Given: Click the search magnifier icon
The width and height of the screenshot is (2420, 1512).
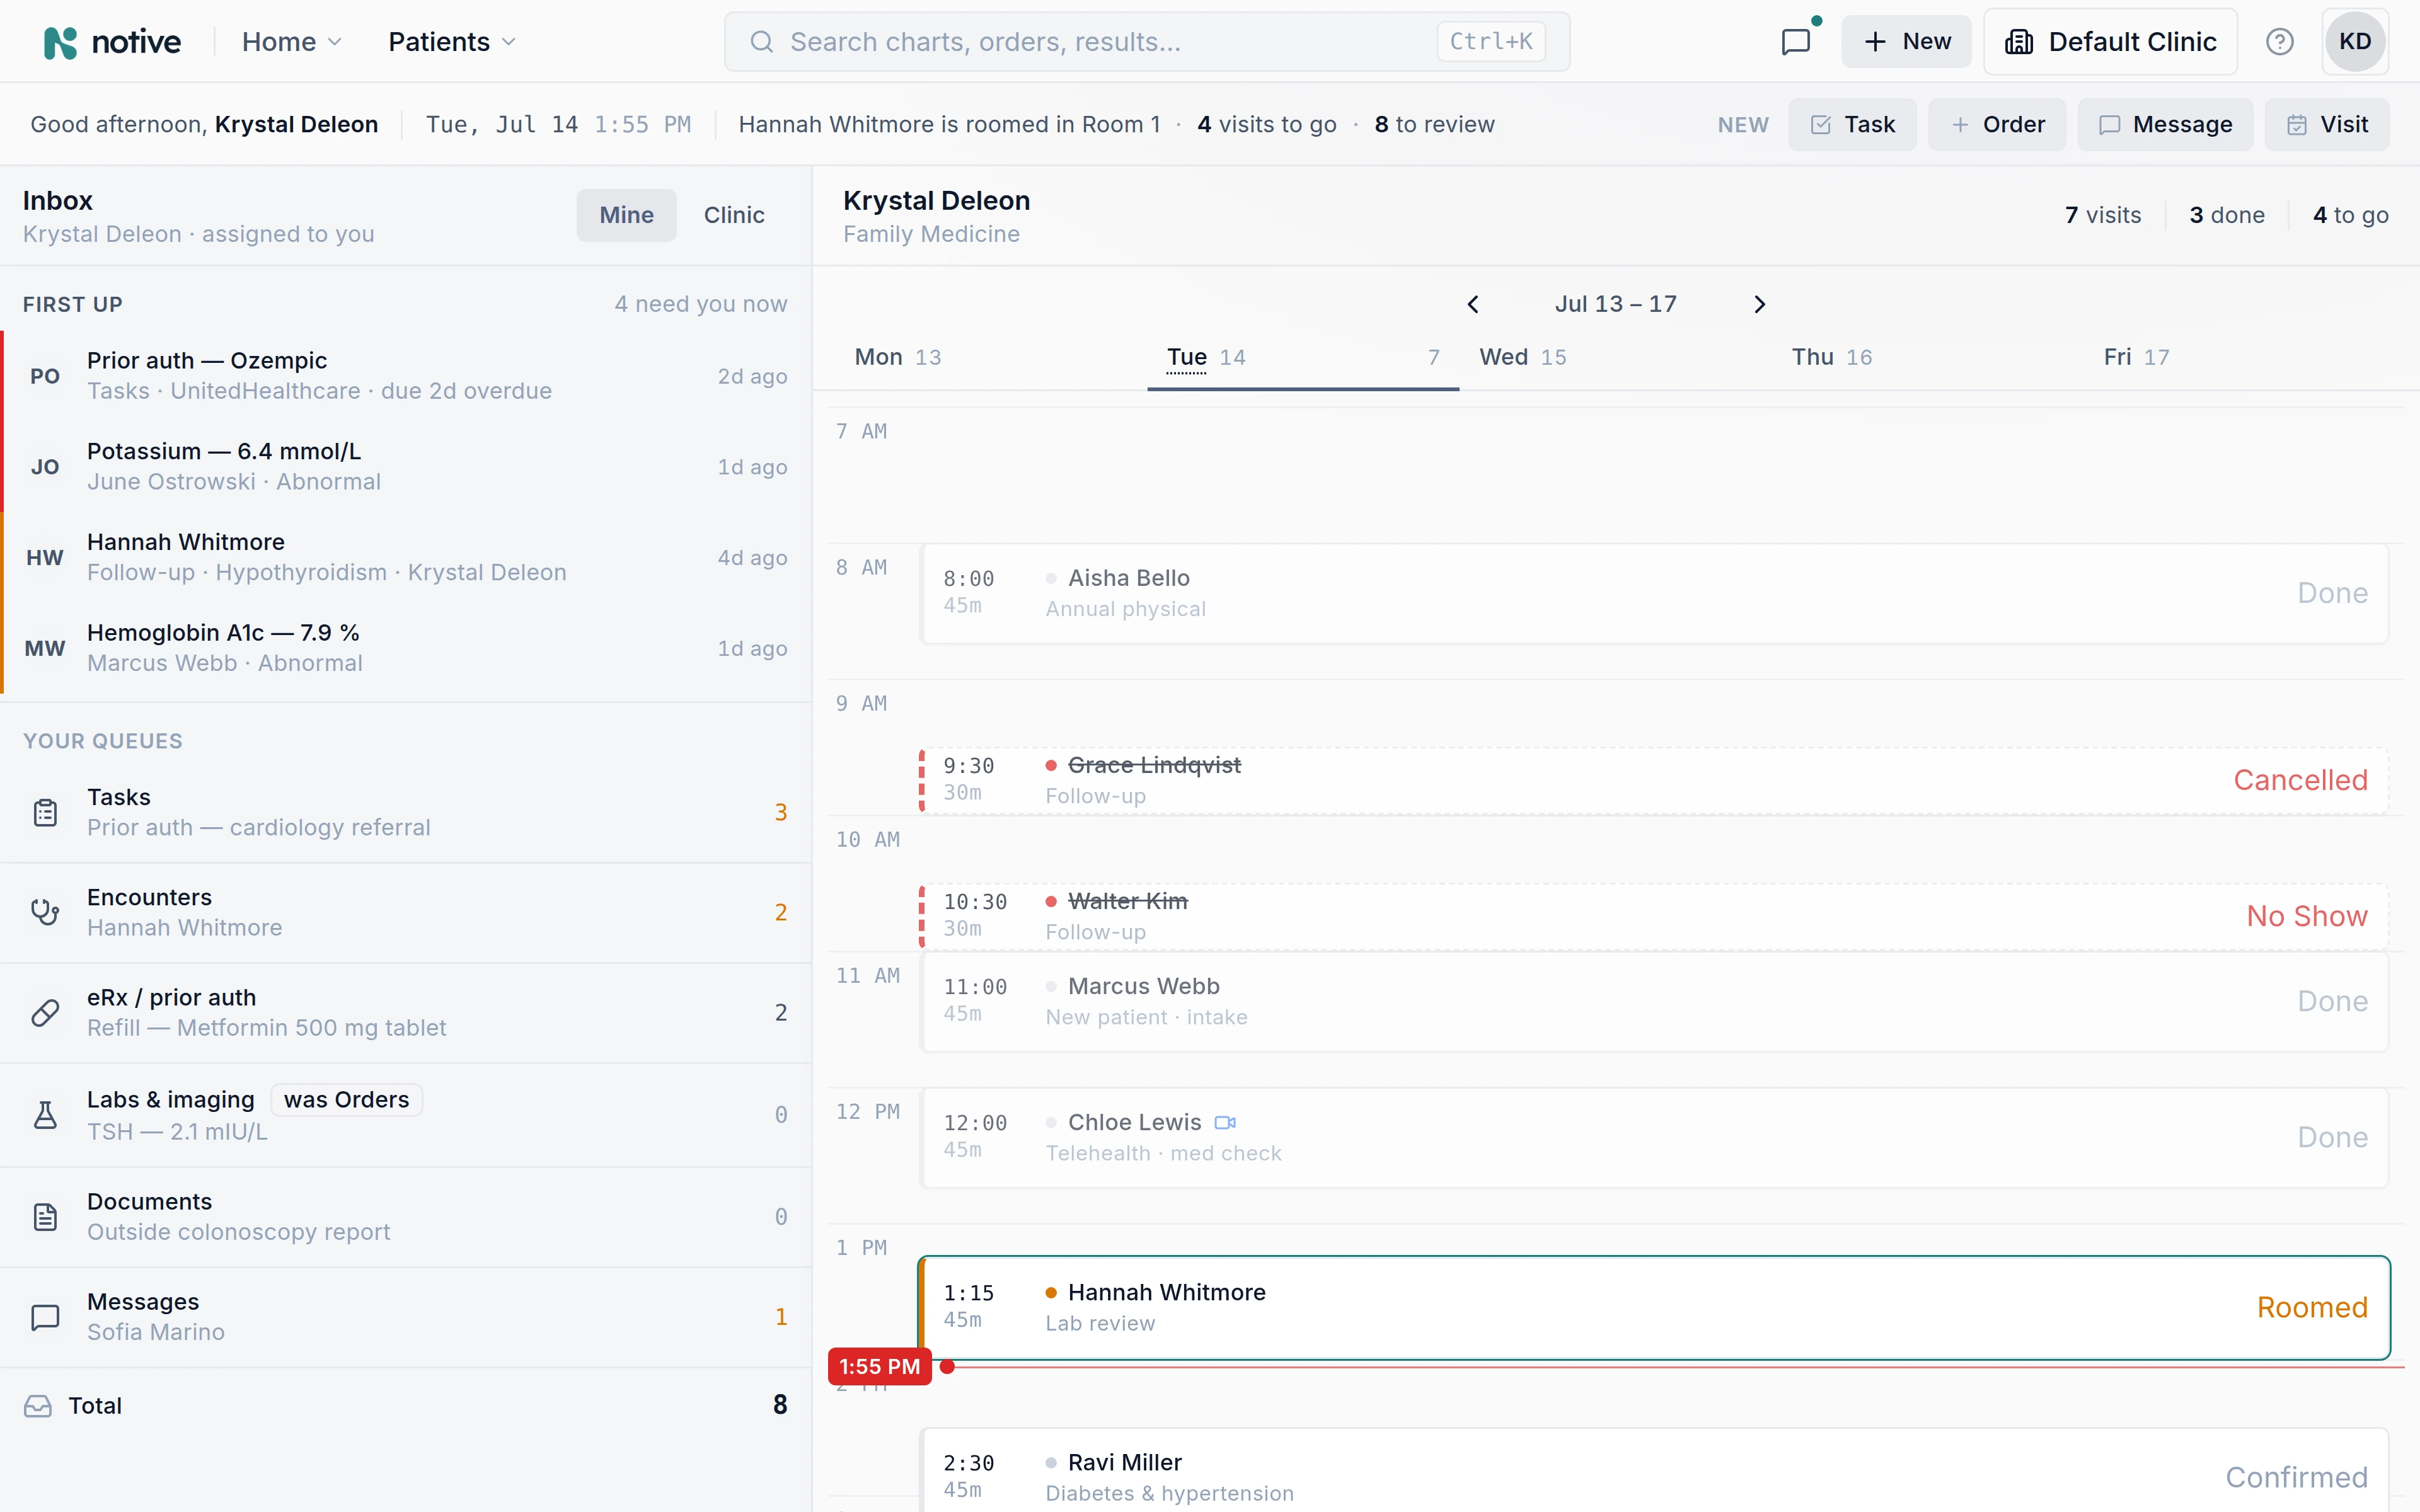Looking at the screenshot, I should click(x=762, y=42).
